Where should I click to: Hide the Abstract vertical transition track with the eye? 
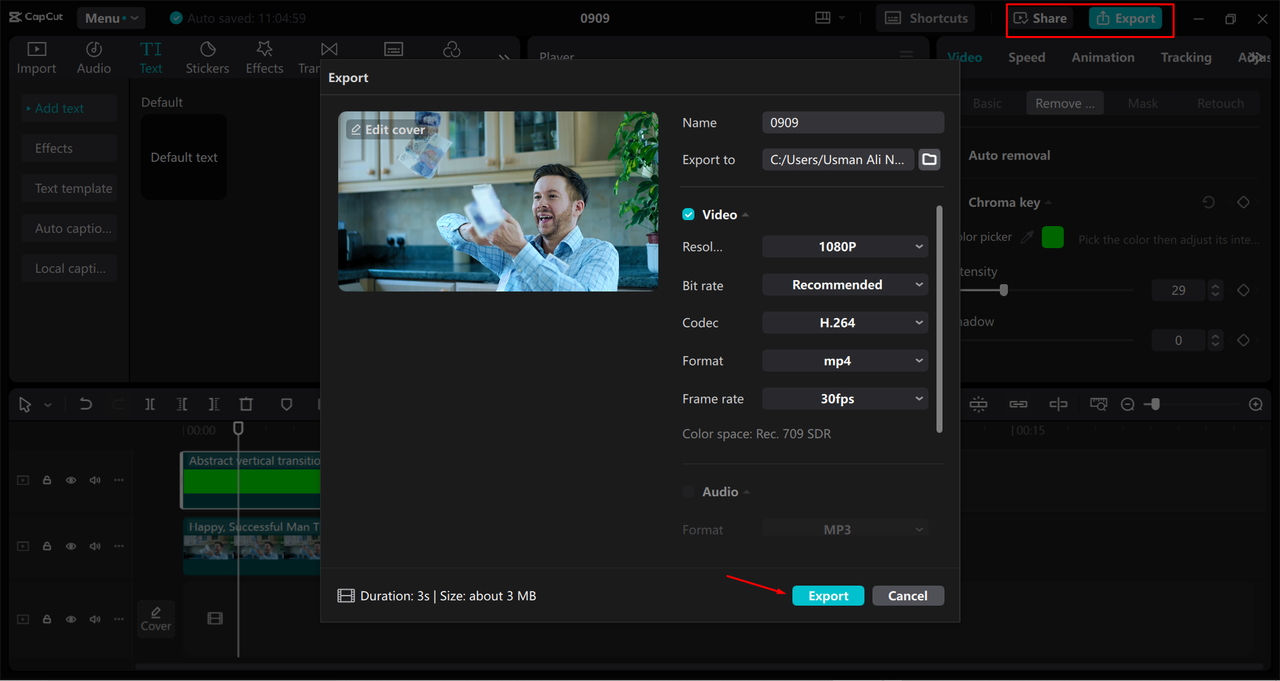[71, 480]
